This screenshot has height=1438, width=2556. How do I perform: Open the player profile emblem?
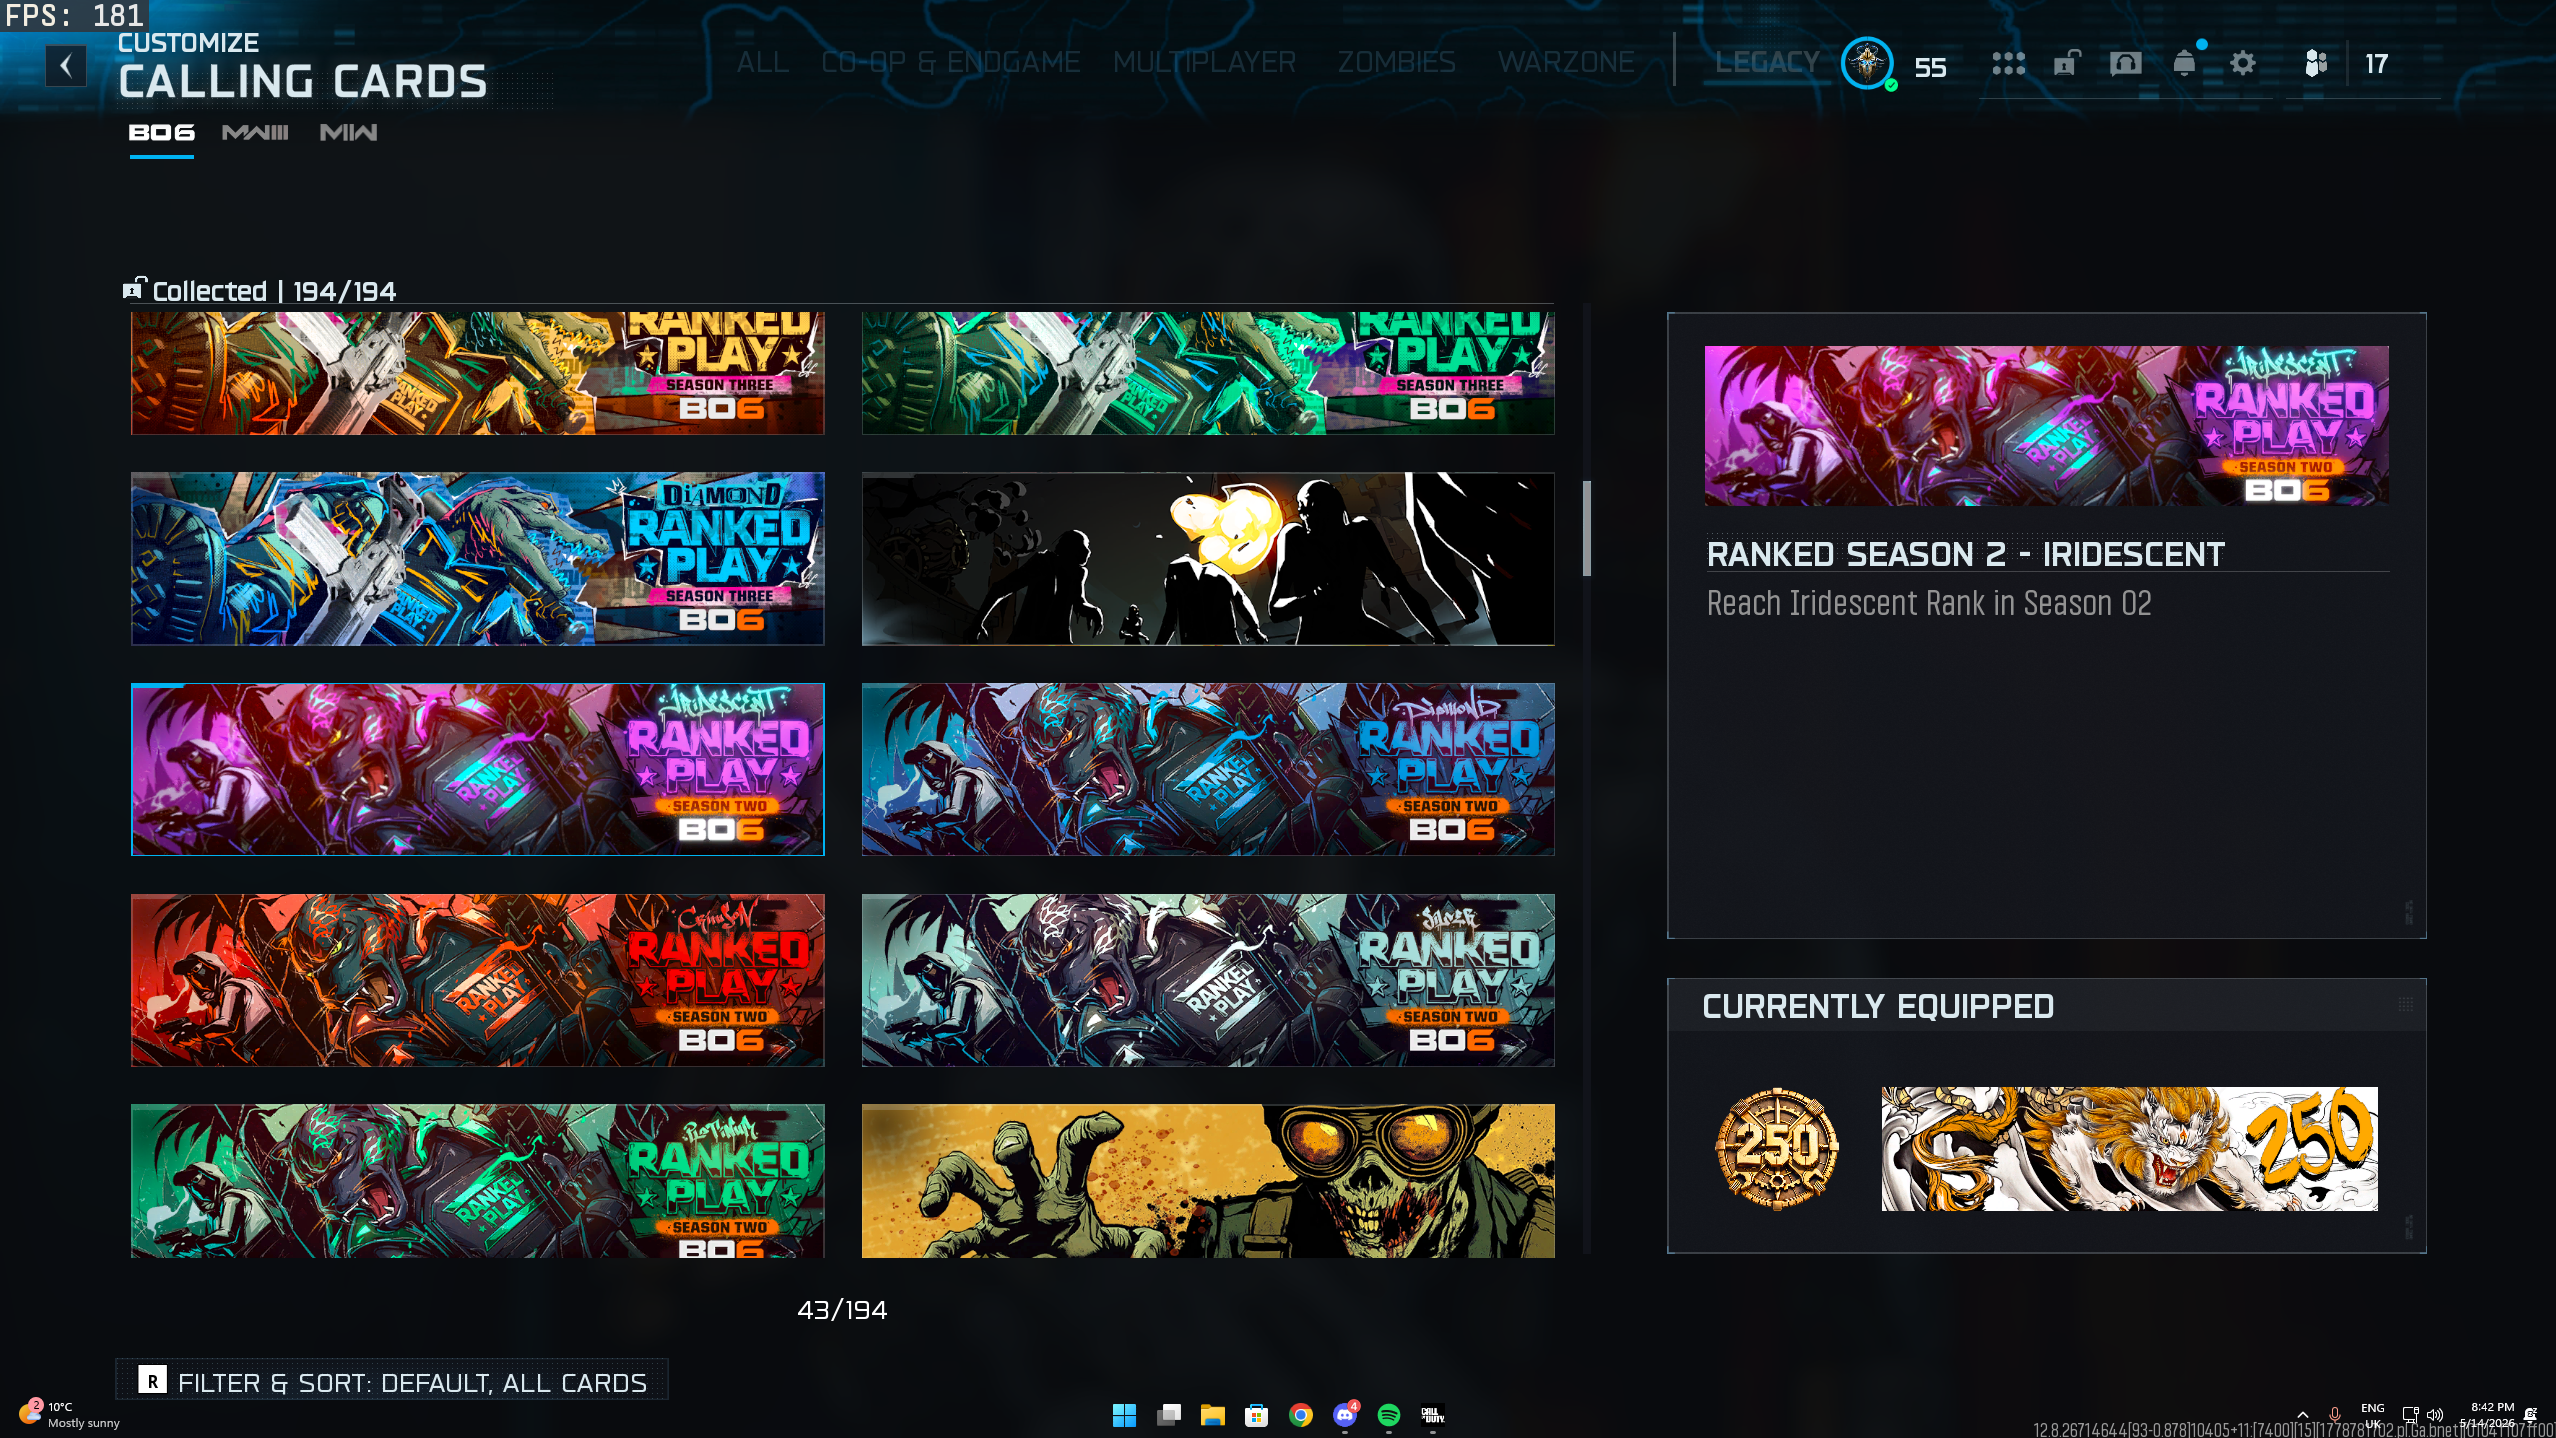pos(1867,64)
